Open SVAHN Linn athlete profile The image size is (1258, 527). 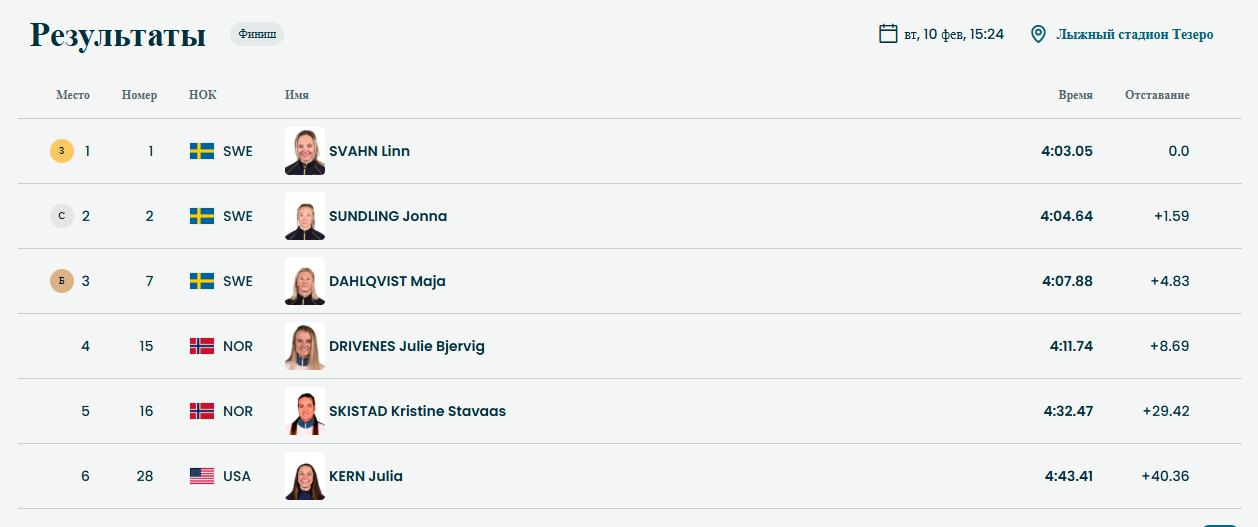(369, 151)
